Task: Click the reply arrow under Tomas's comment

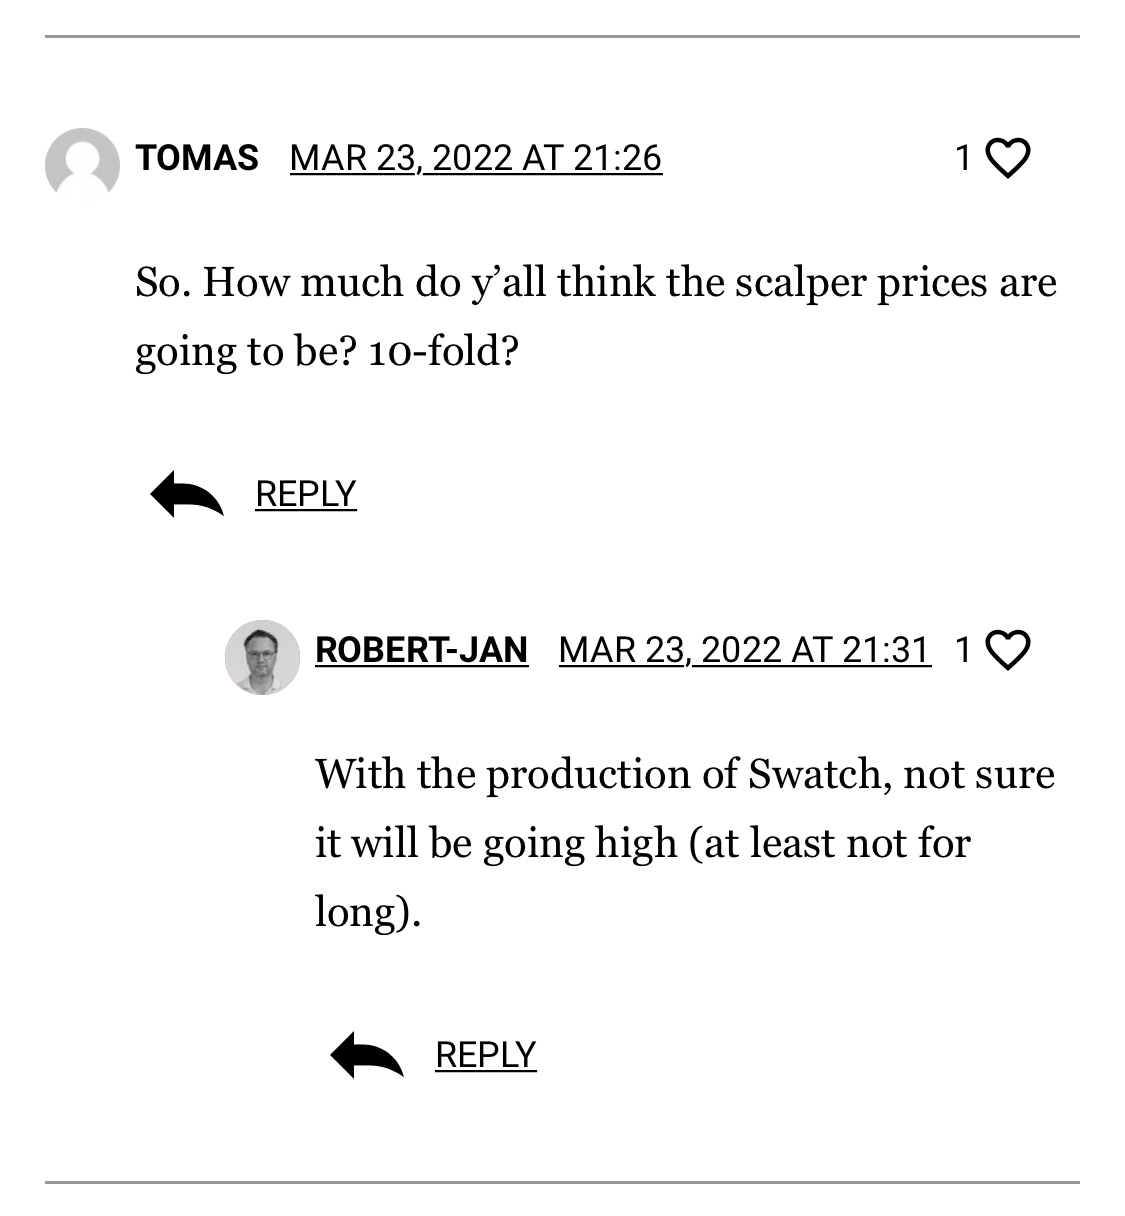Action: tap(187, 494)
